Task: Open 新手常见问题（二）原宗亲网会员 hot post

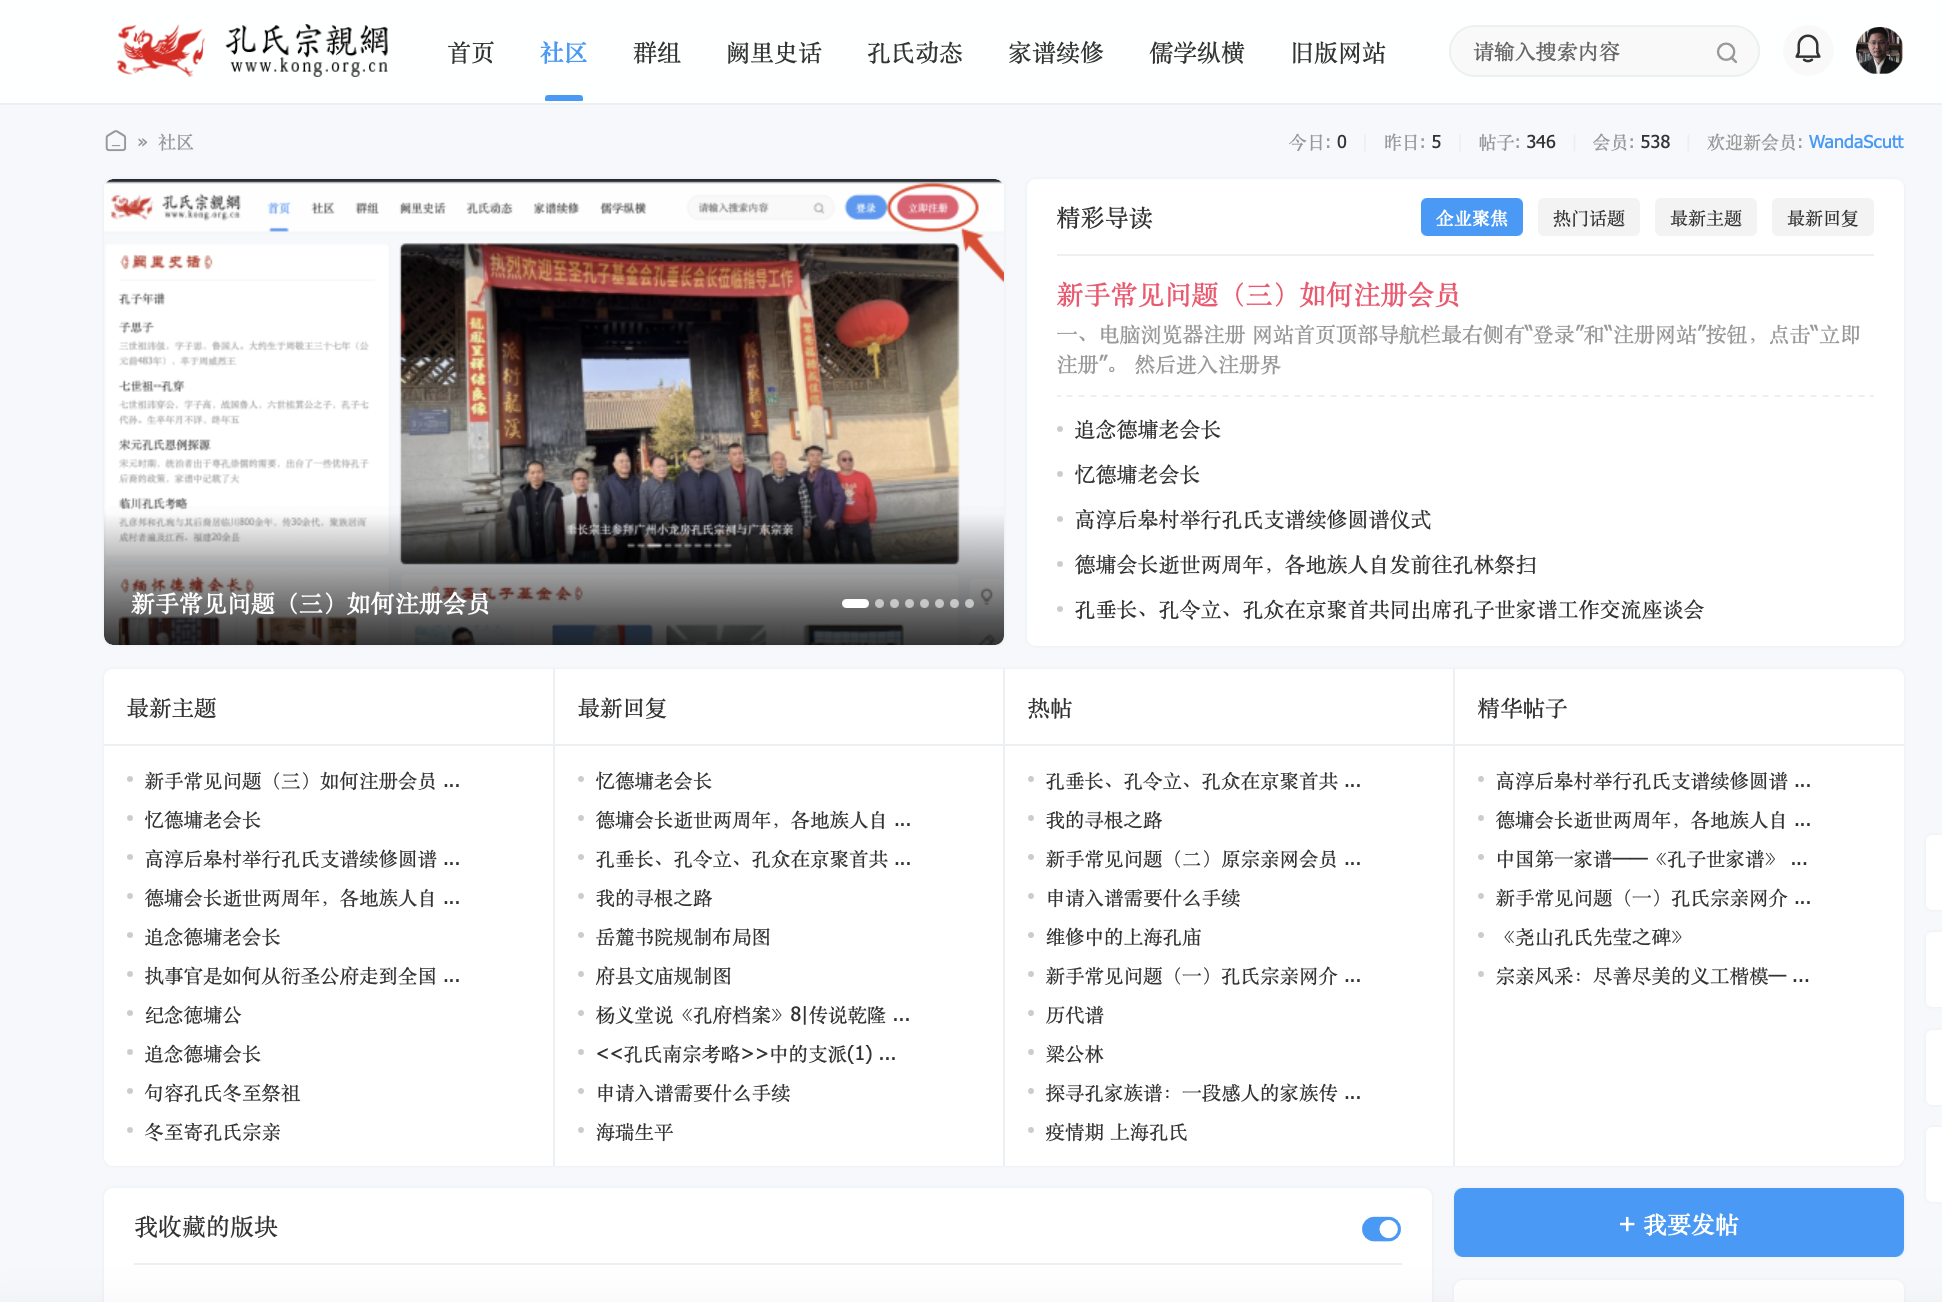Action: pos(1203,859)
